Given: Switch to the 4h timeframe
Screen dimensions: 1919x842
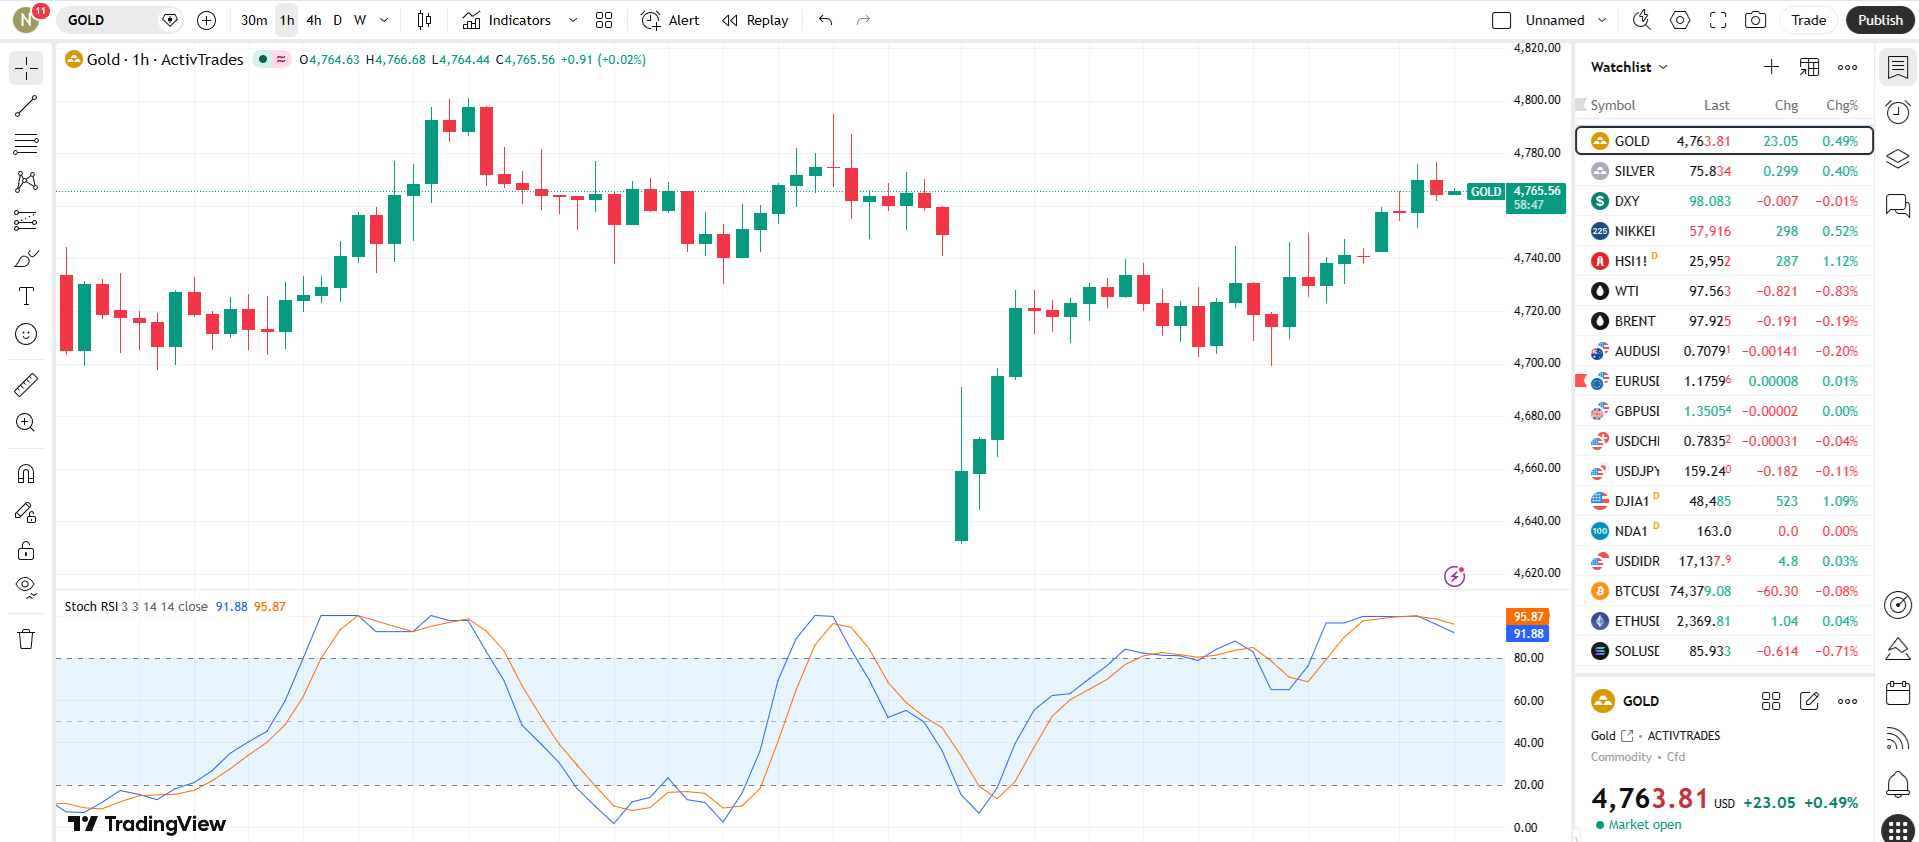Looking at the screenshot, I should pyautogui.click(x=314, y=20).
